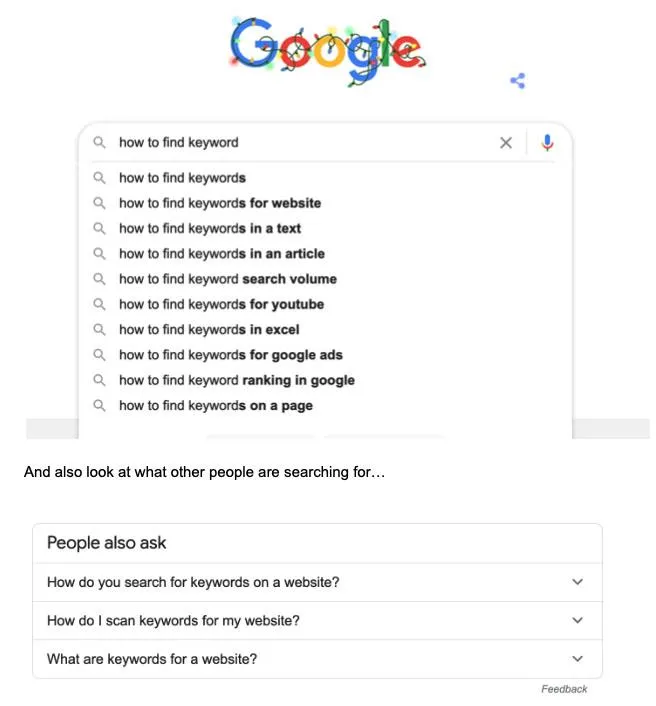Open the Feedback link

pyautogui.click(x=564, y=689)
